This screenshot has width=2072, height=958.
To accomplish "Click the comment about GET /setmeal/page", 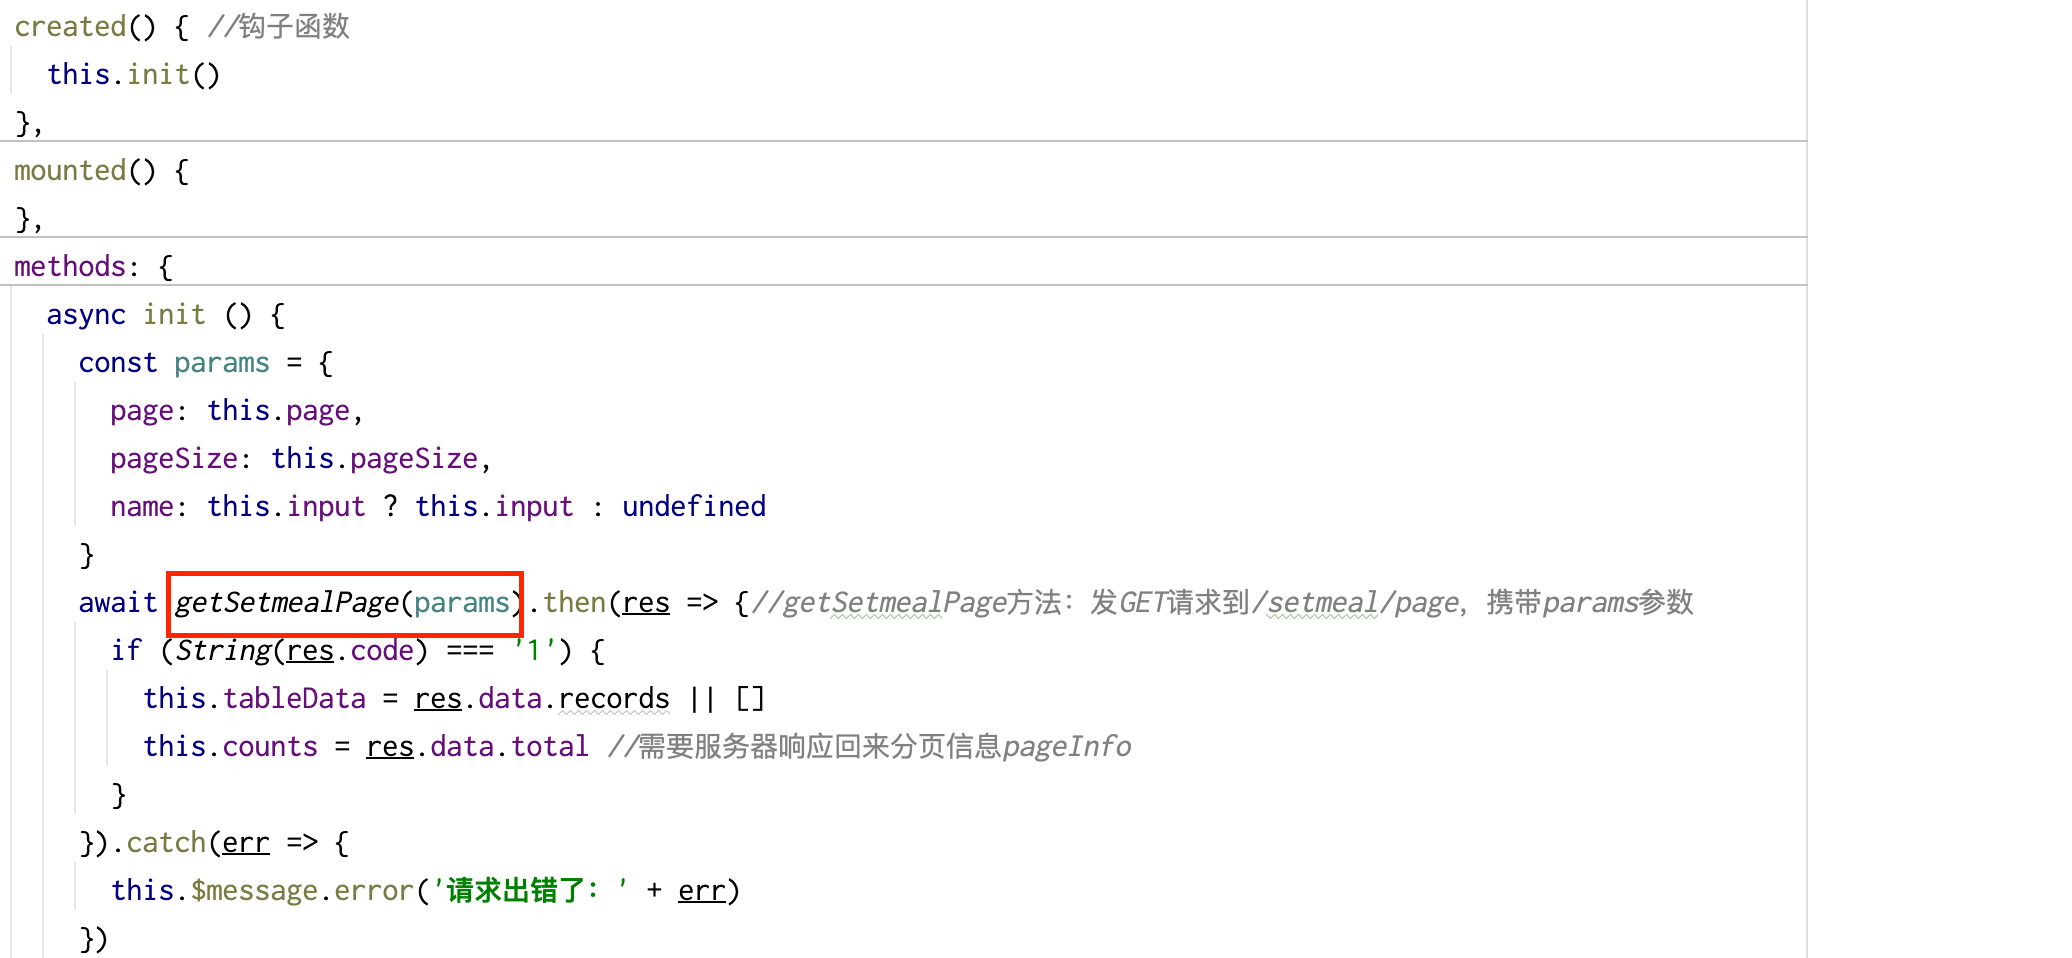I will click(x=1222, y=603).
